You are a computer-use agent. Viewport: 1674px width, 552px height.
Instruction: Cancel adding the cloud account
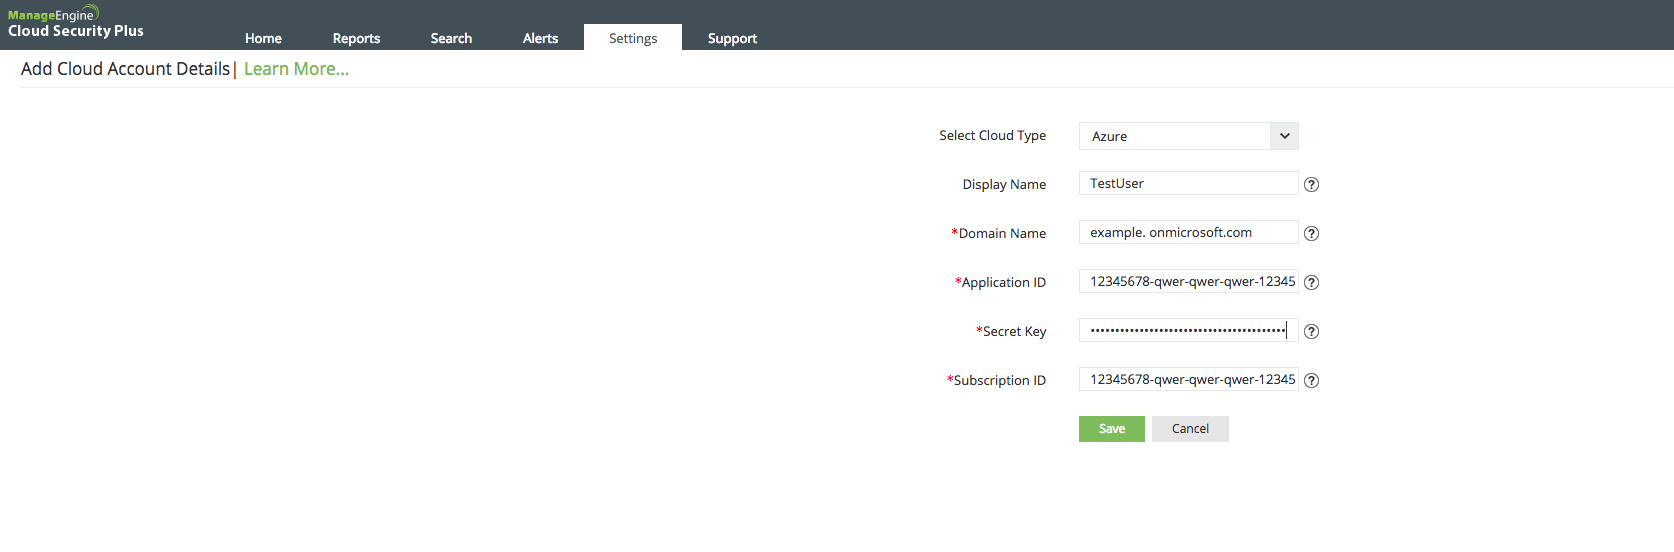[x=1190, y=429]
